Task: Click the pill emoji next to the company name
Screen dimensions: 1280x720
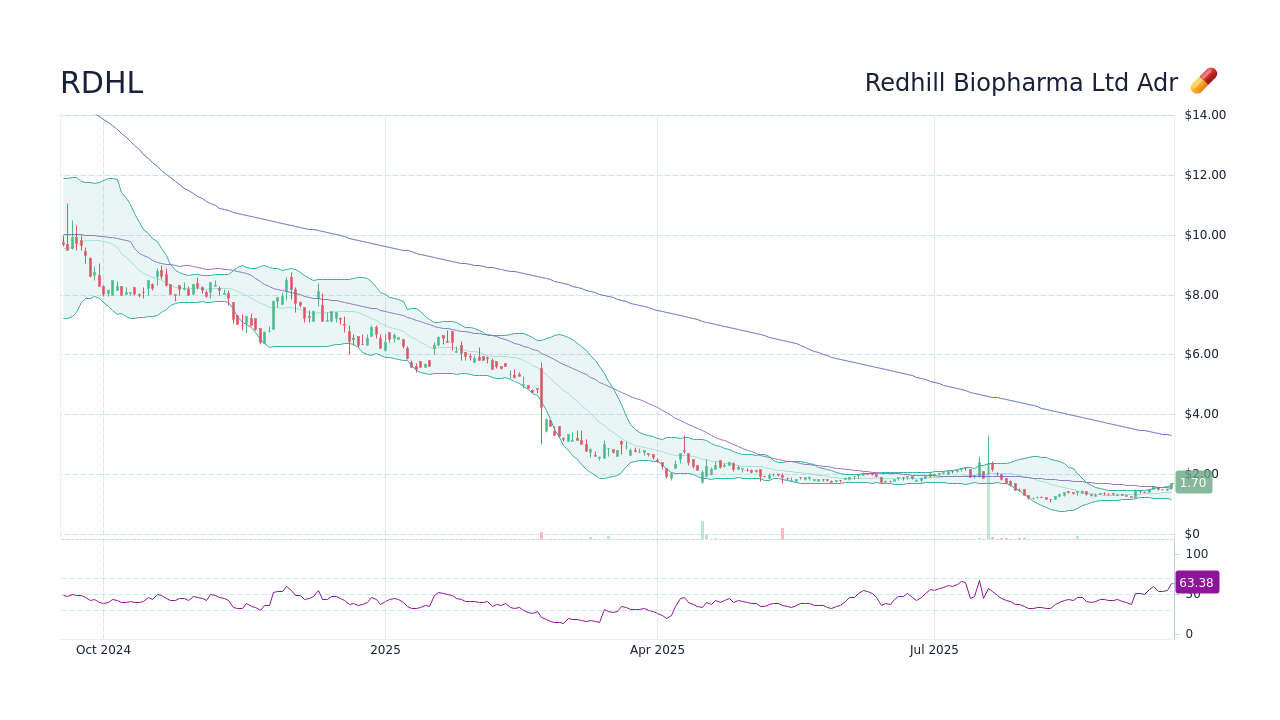Action: (1203, 80)
